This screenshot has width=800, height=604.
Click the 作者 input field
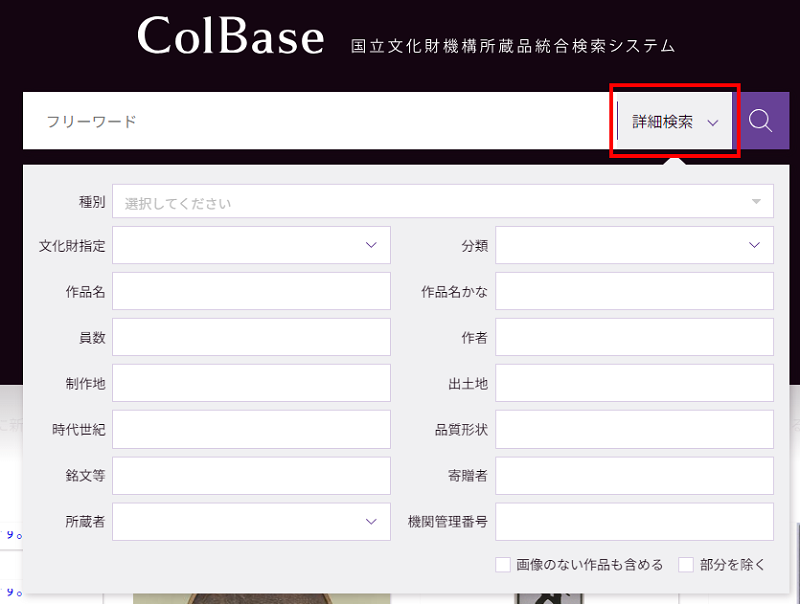point(634,337)
